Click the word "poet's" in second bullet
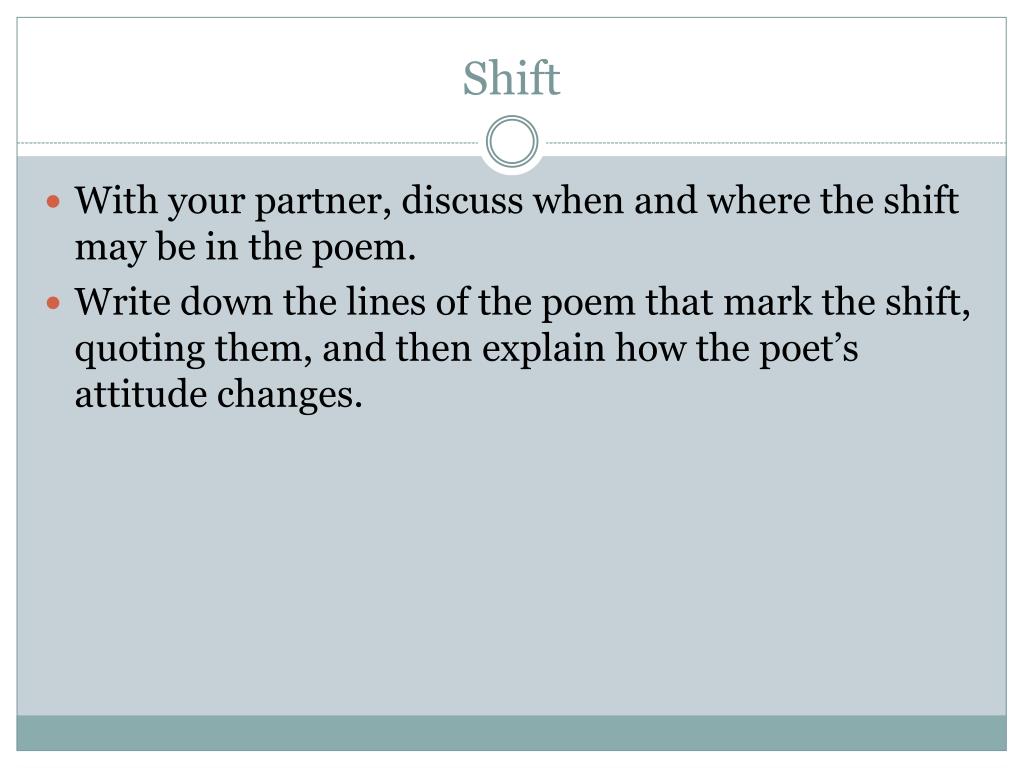Viewport: 1024px width, 768px height. pyautogui.click(x=808, y=349)
